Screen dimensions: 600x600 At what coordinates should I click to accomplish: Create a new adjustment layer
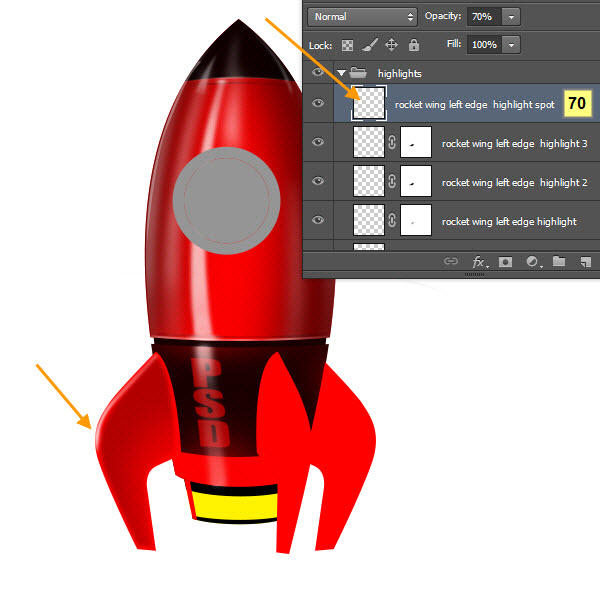click(x=532, y=262)
